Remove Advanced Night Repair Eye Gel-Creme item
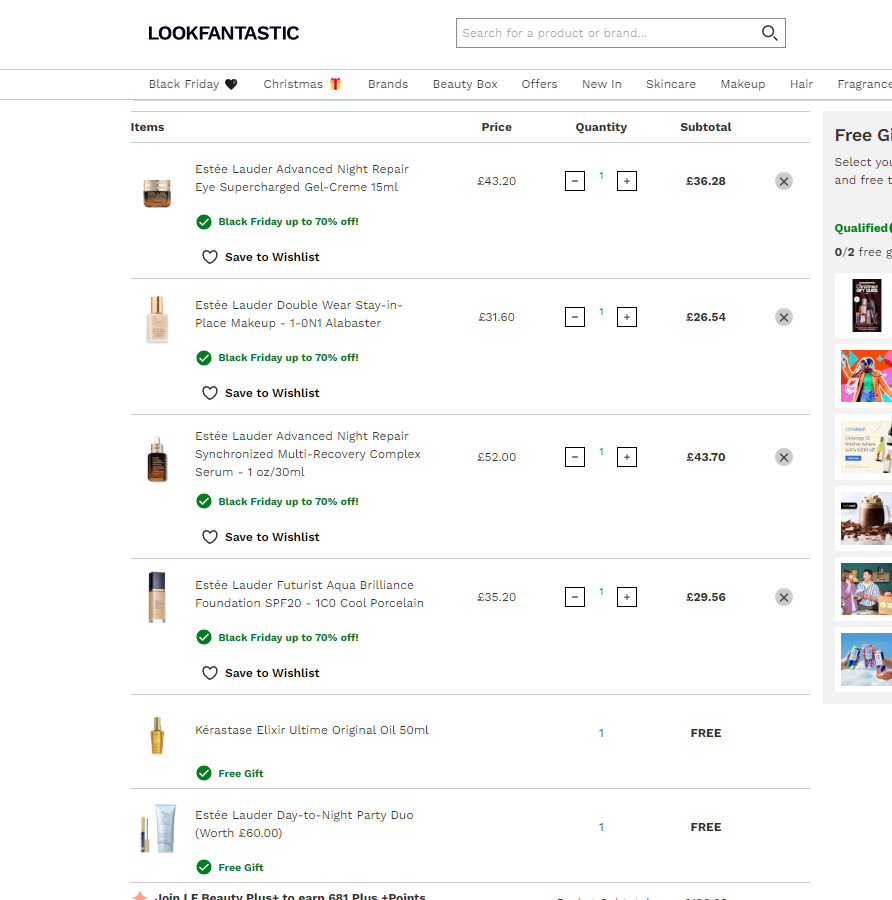Screen dimensions: 892x900 coord(784,181)
